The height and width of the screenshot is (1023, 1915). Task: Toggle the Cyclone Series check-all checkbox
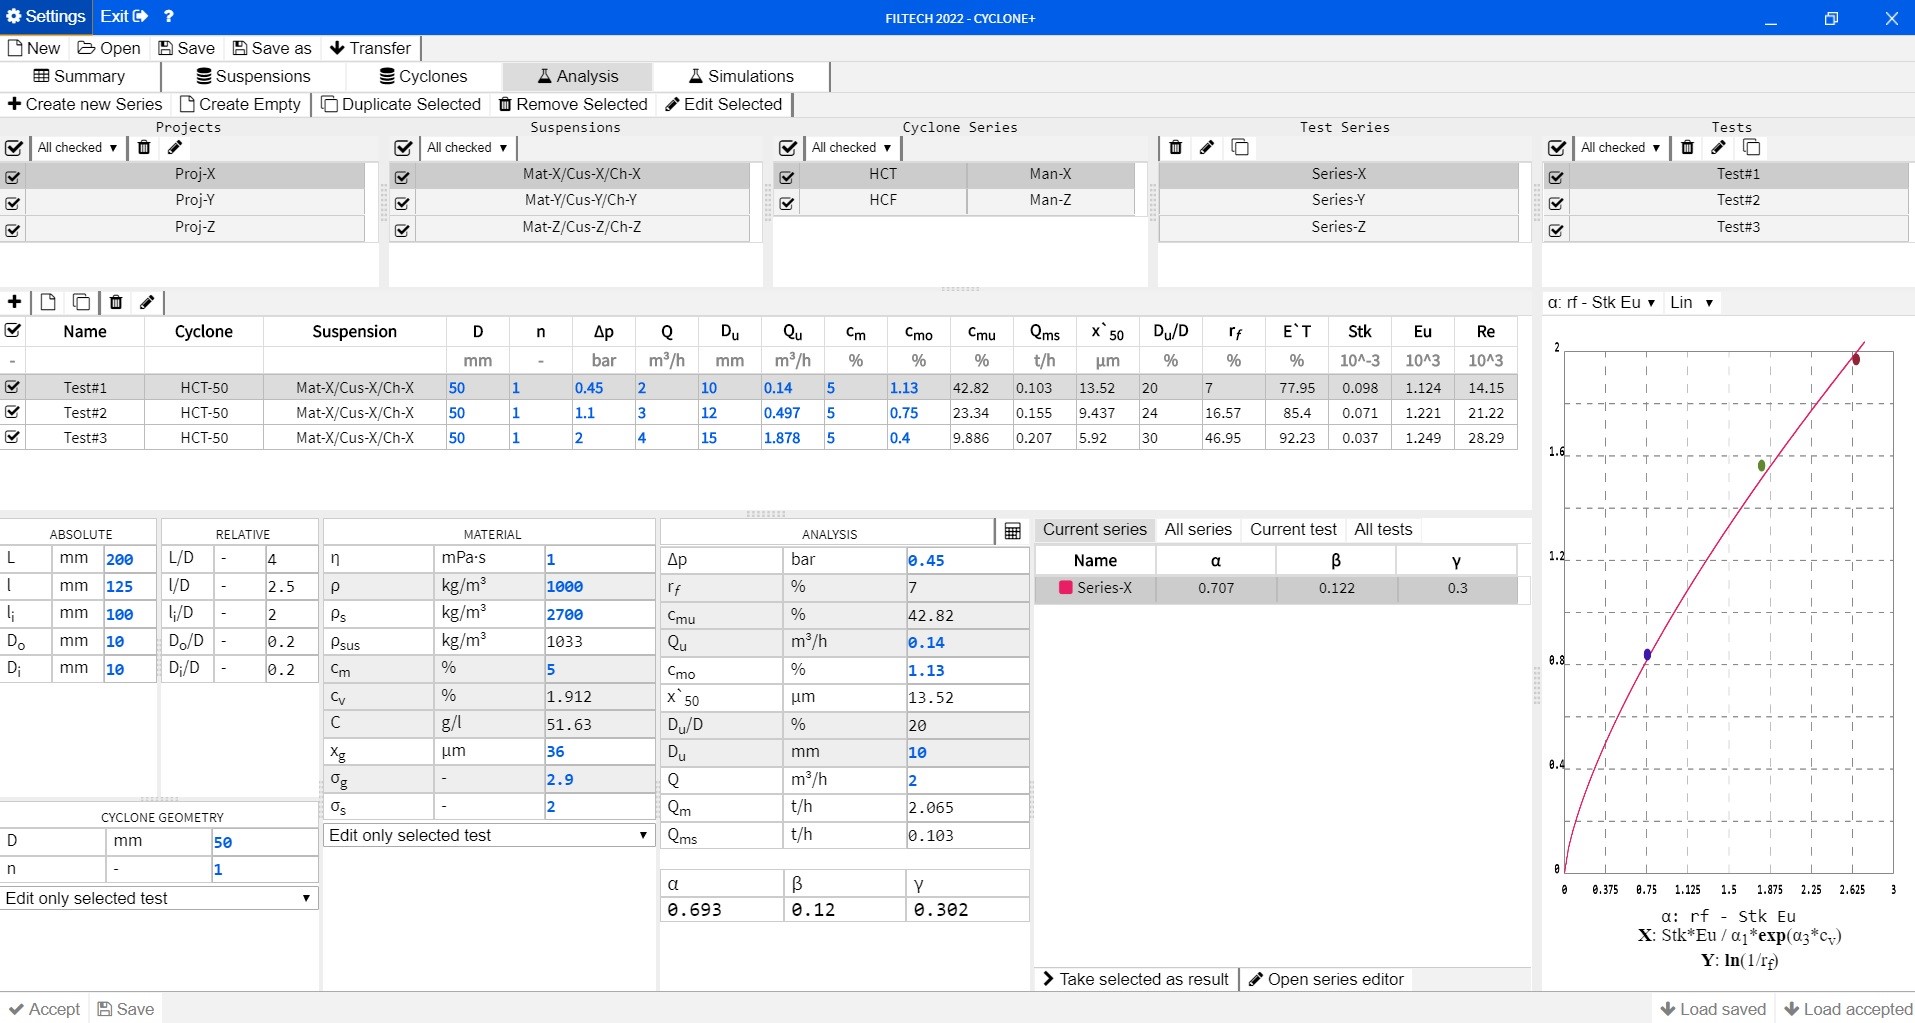click(788, 148)
